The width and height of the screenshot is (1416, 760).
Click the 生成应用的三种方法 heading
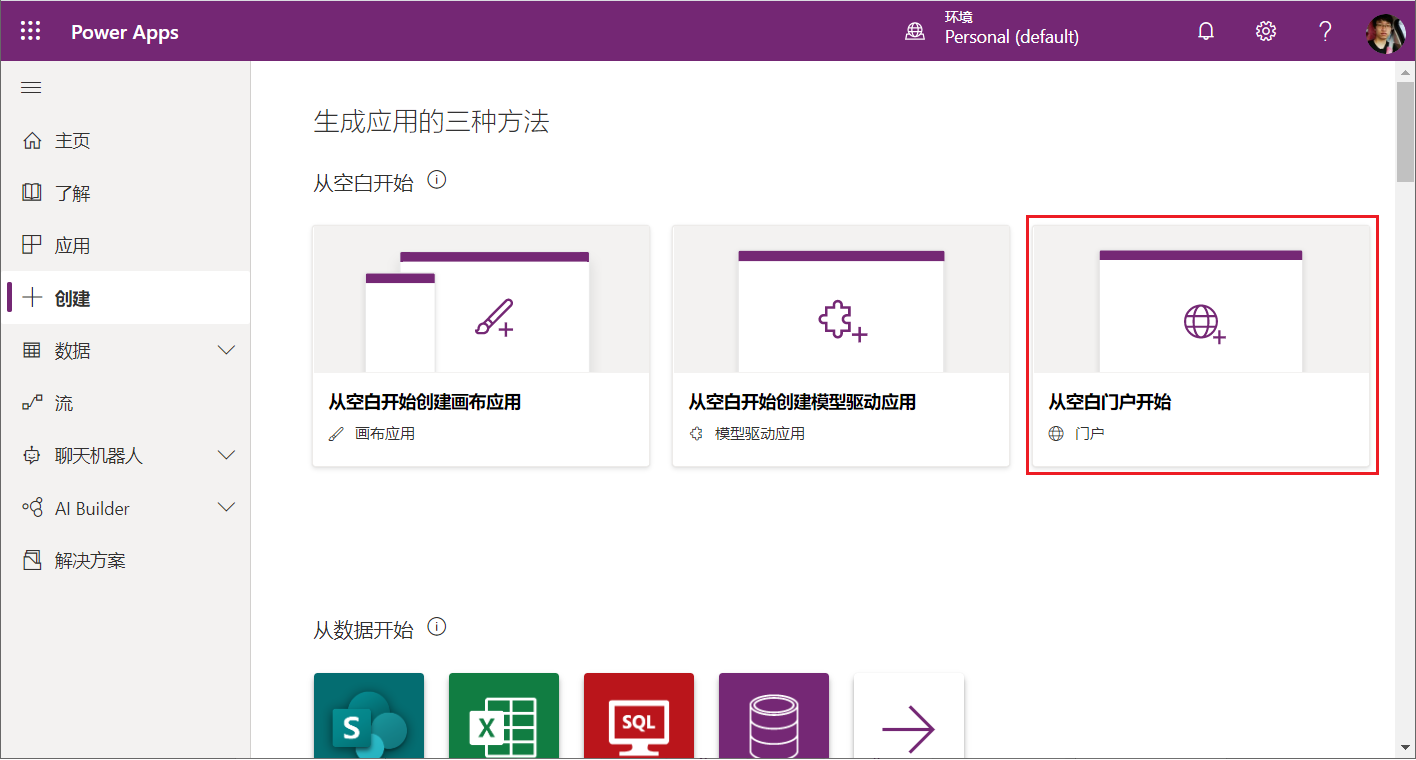click(432, 122)
